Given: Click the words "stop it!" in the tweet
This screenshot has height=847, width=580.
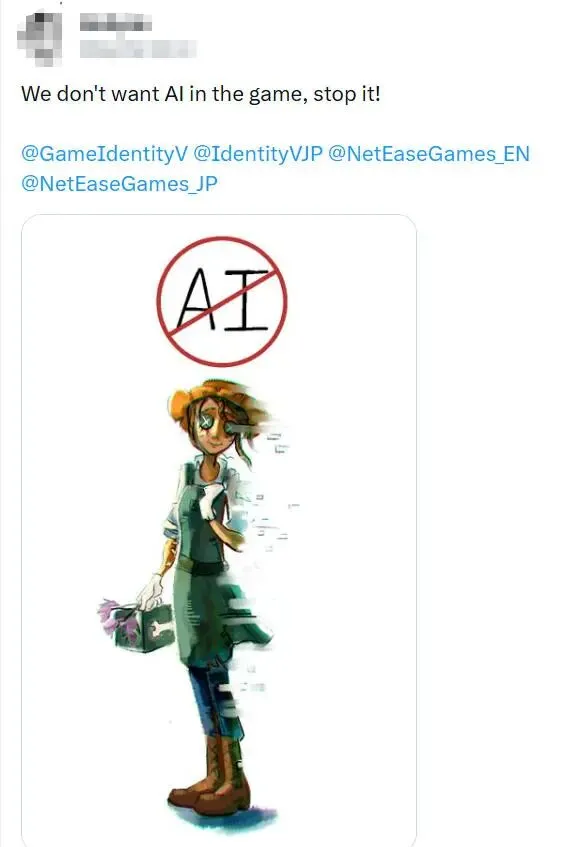Looking at the screenshot, I should [347, 94].
